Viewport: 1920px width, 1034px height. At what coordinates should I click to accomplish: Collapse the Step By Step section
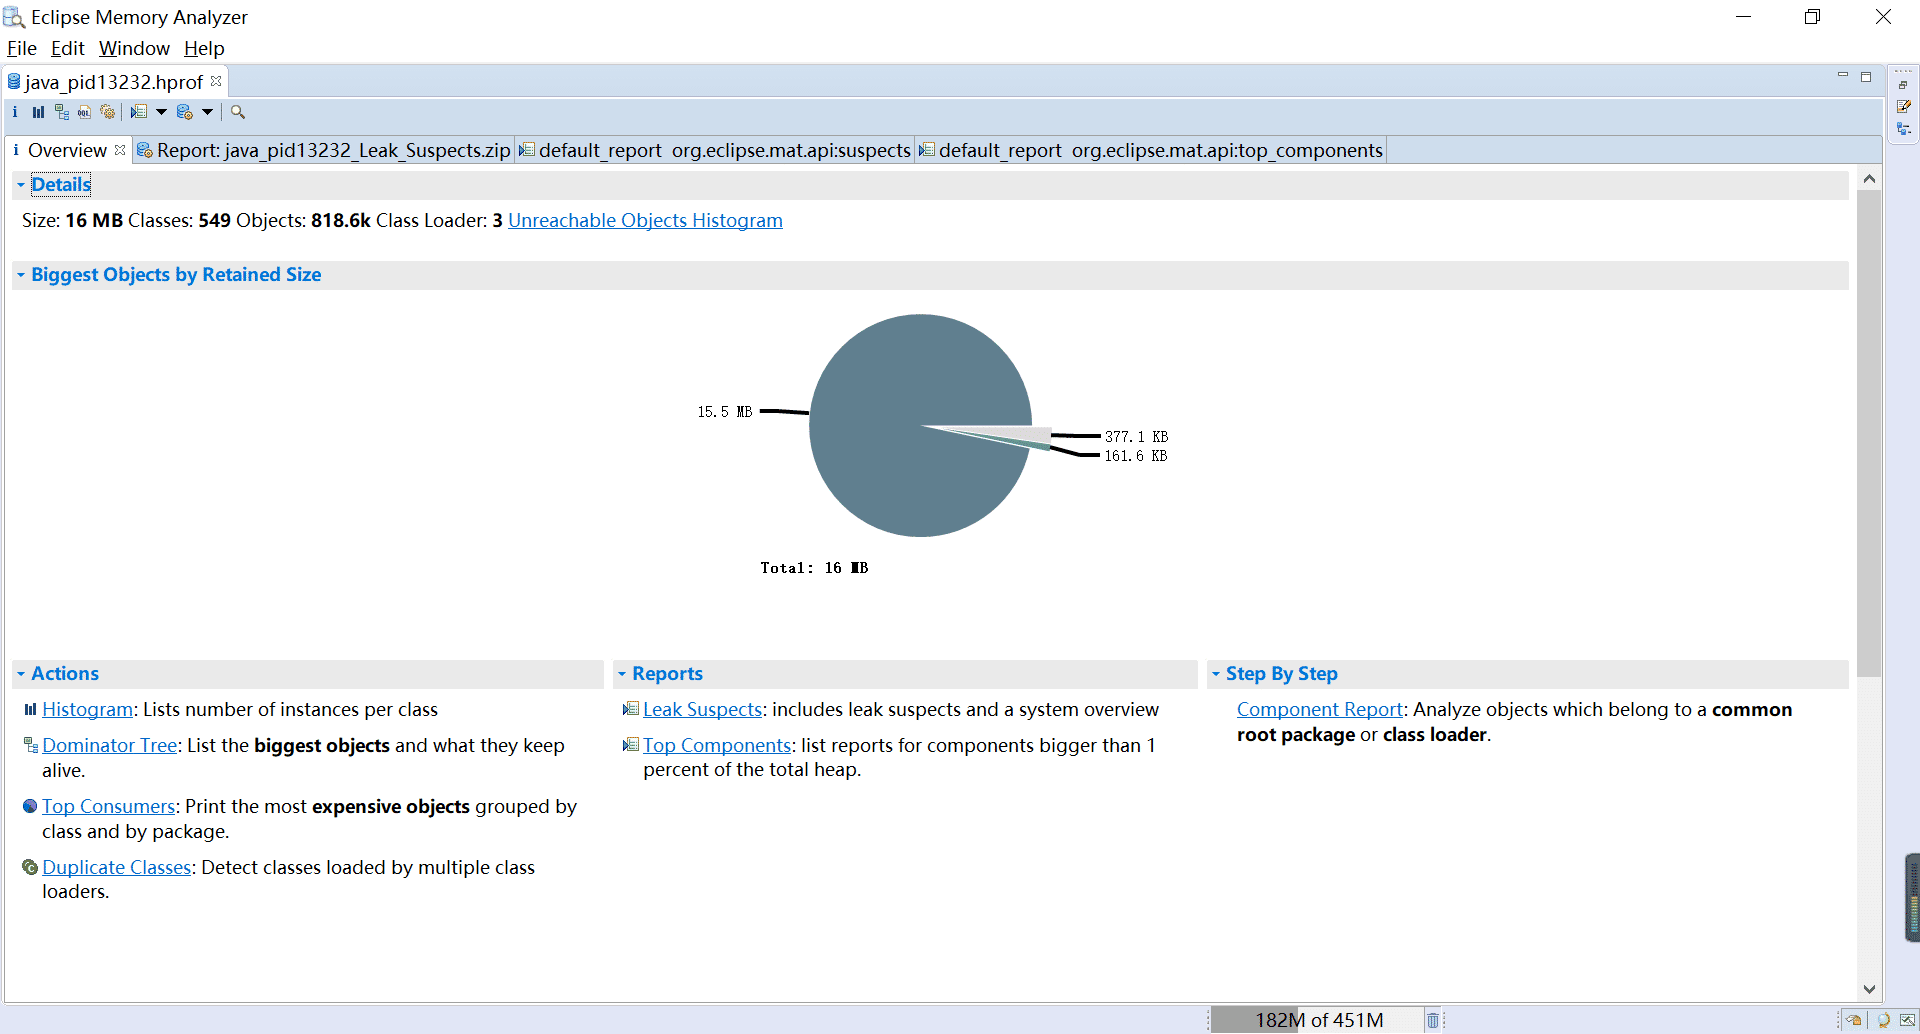pos(1216,674)
